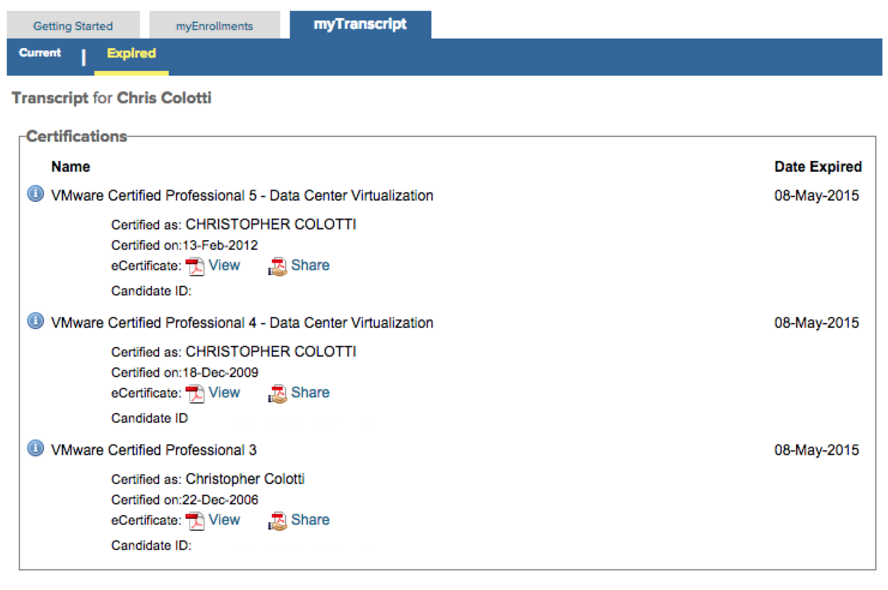The height and width of the screenshot is (590, 888).
Task: Click Share link for VCP 5 certificate
Action: tap(310, 265)
